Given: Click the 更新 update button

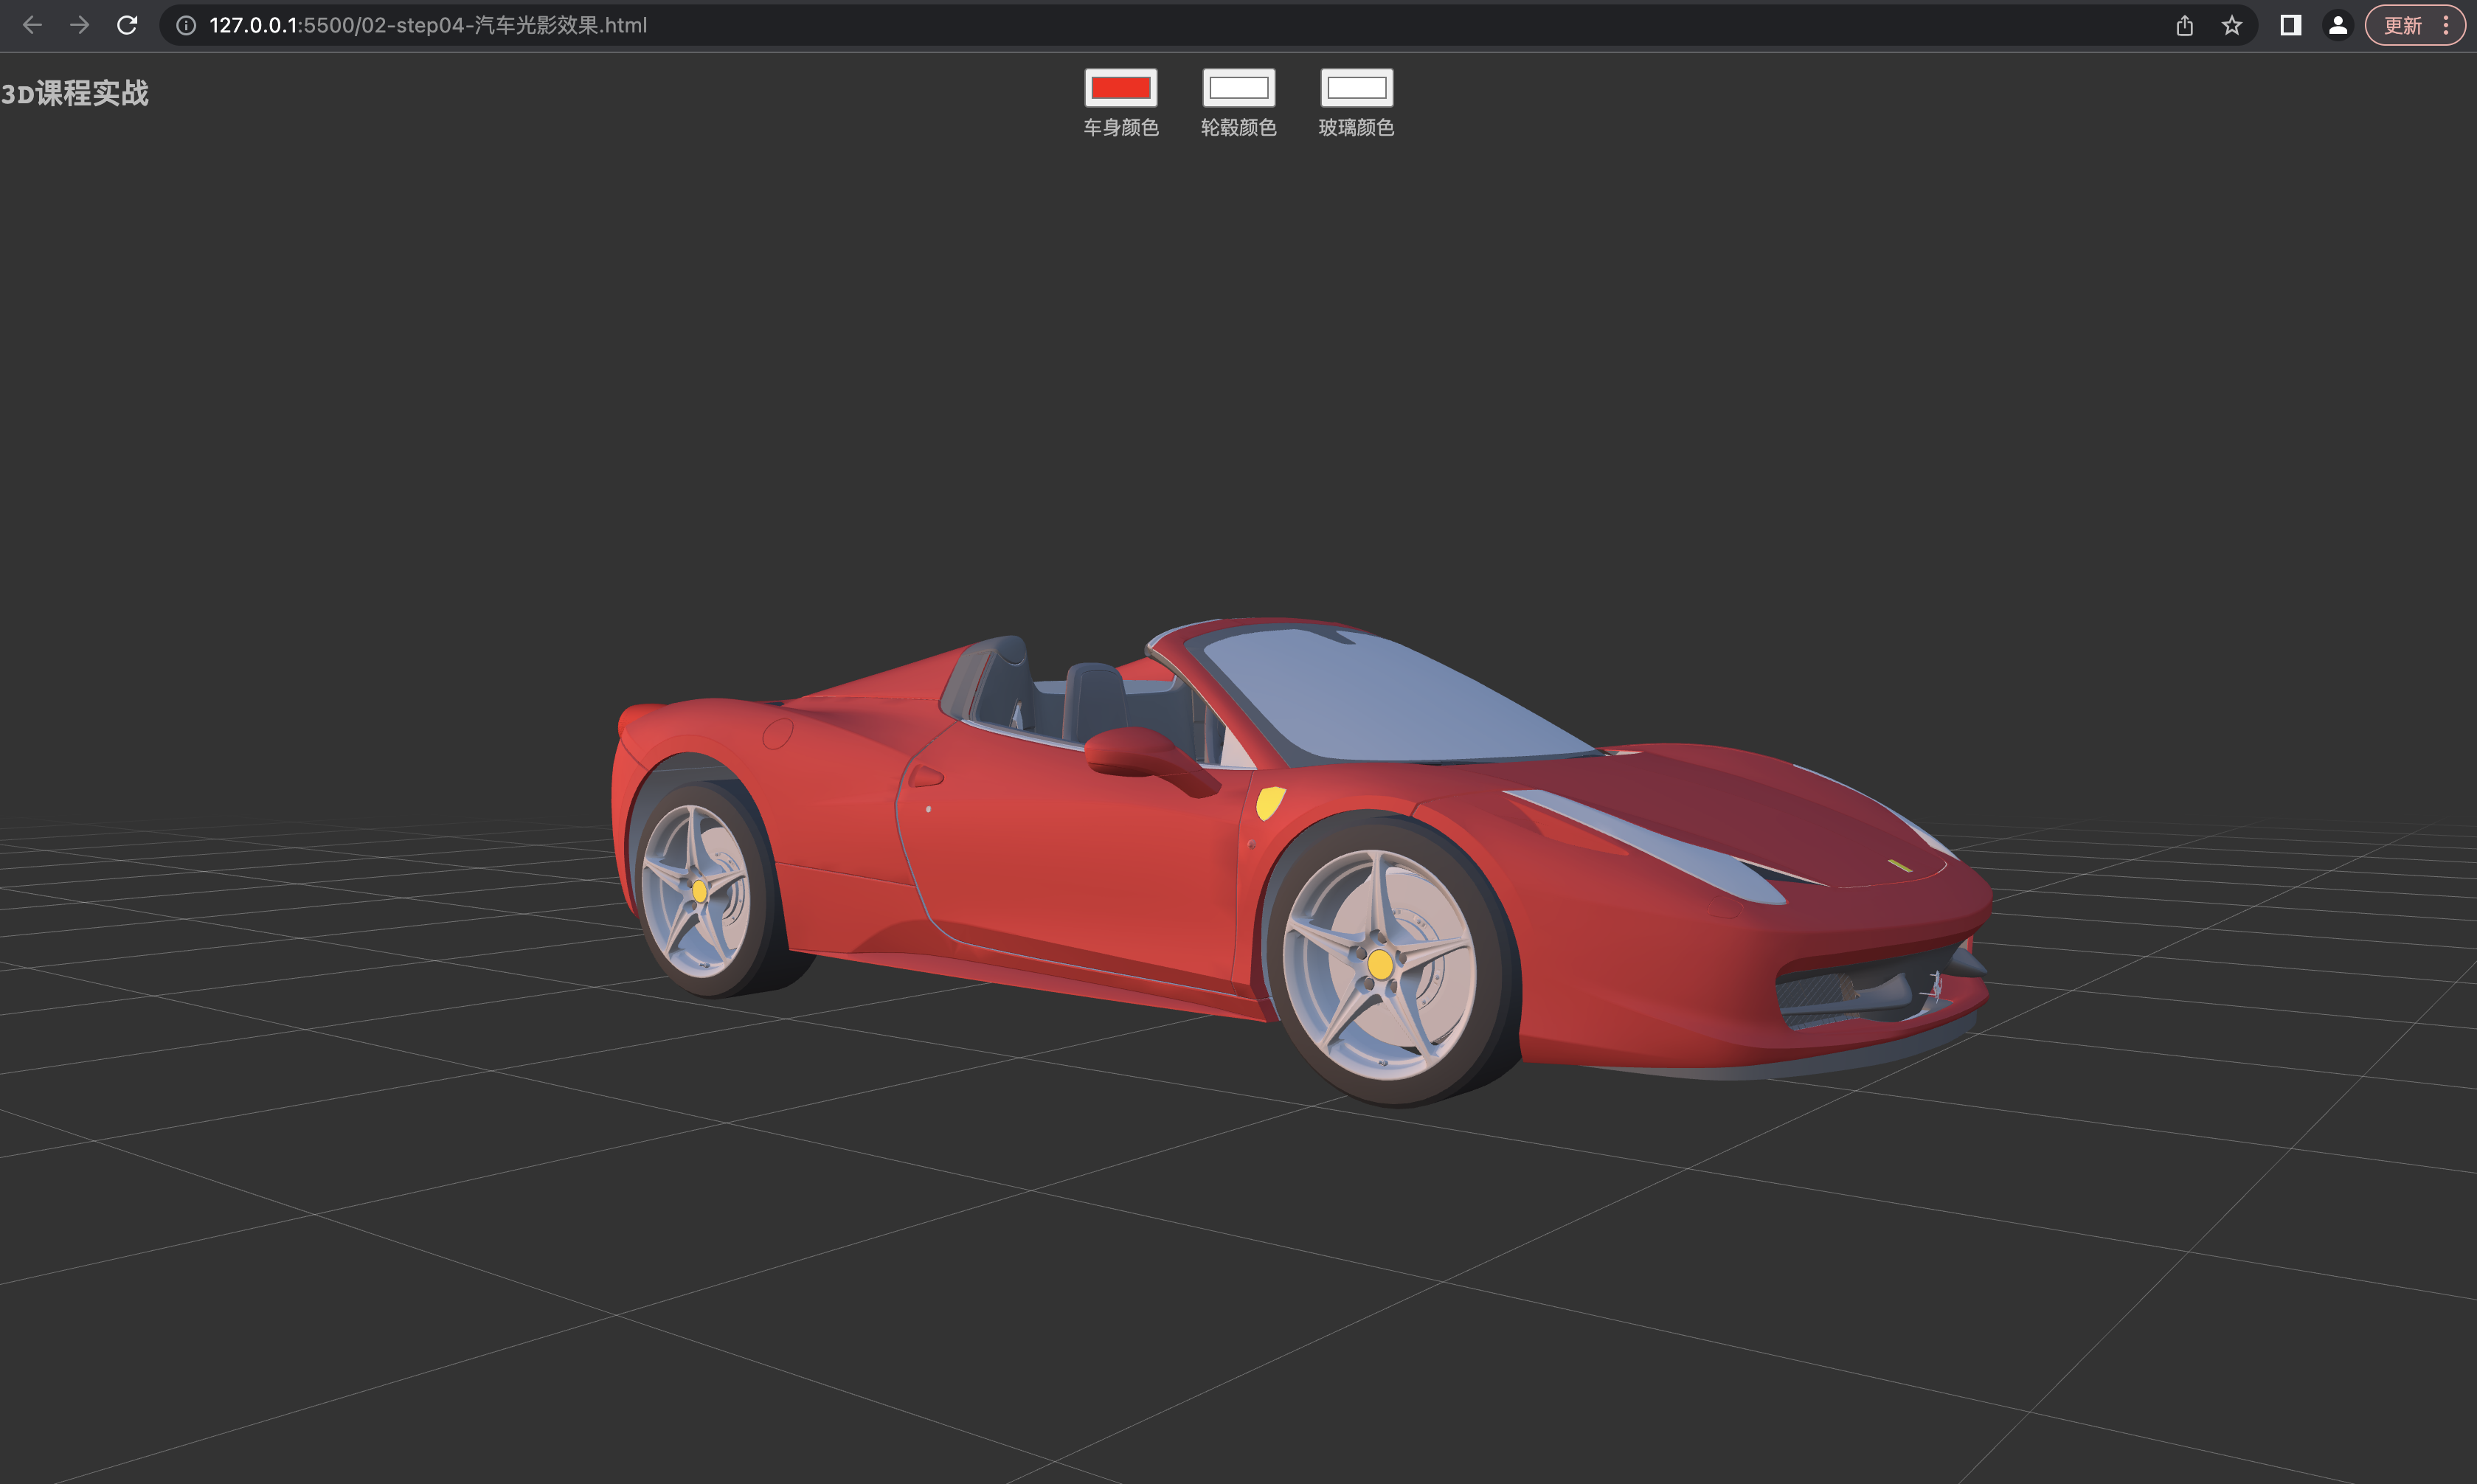Looking at the screenshot, I should coord(2402,25).
